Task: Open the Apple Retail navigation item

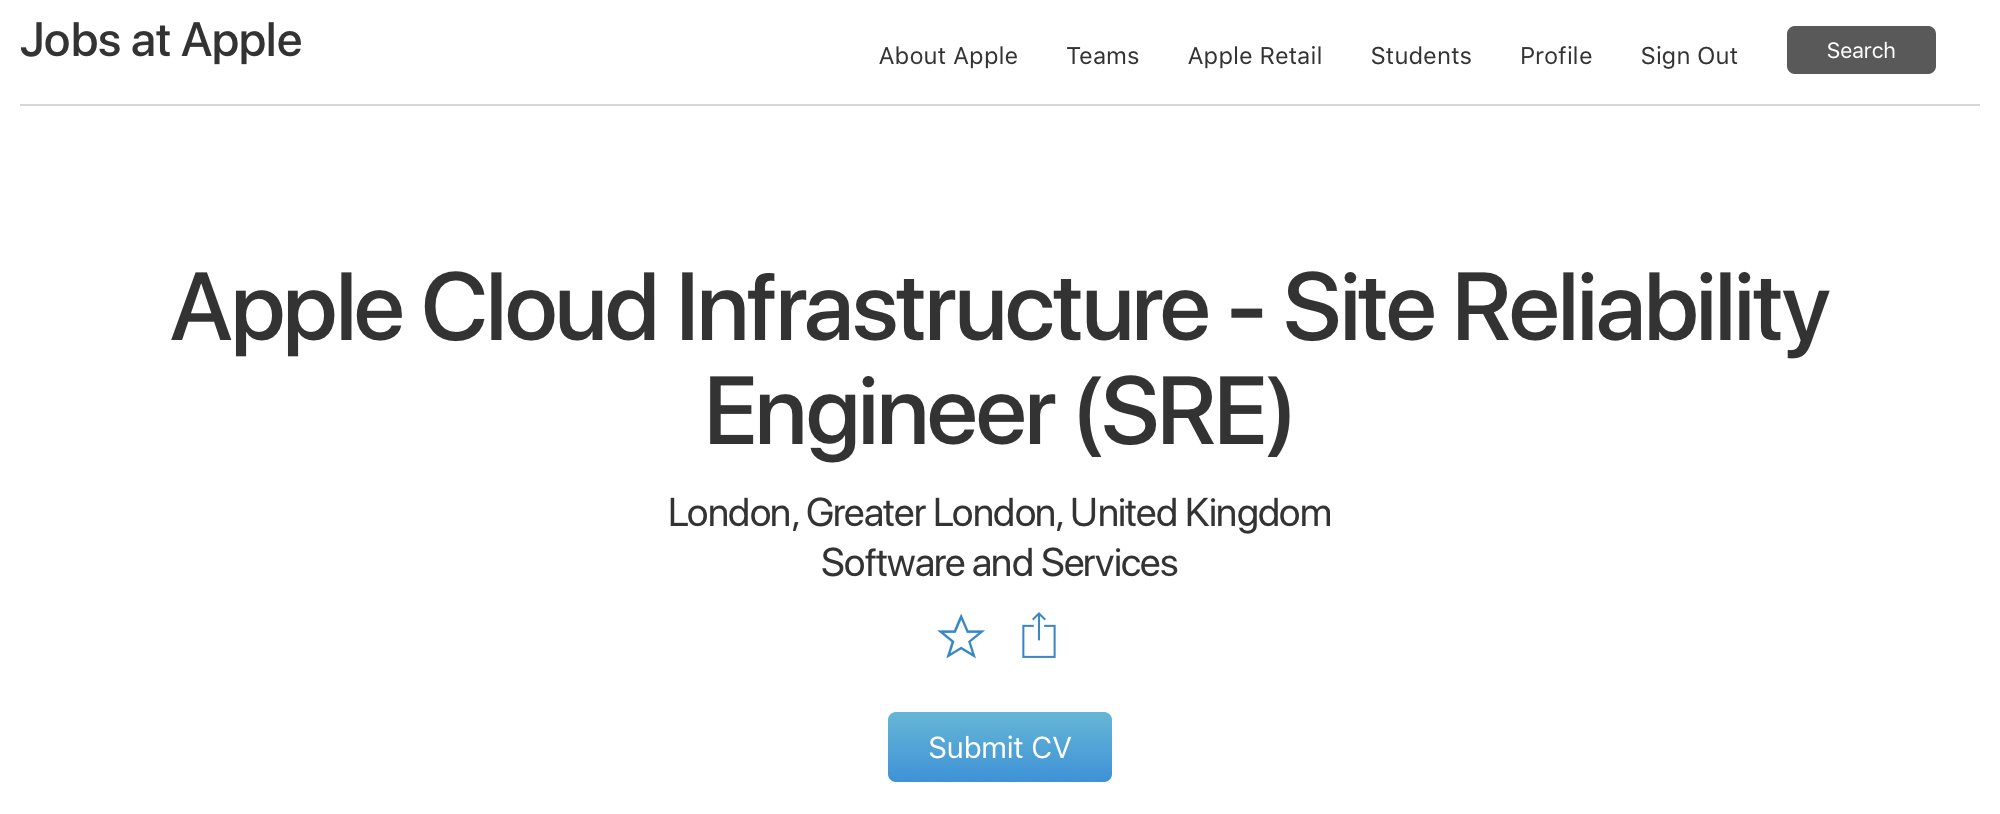Action: coord(1255,56)
